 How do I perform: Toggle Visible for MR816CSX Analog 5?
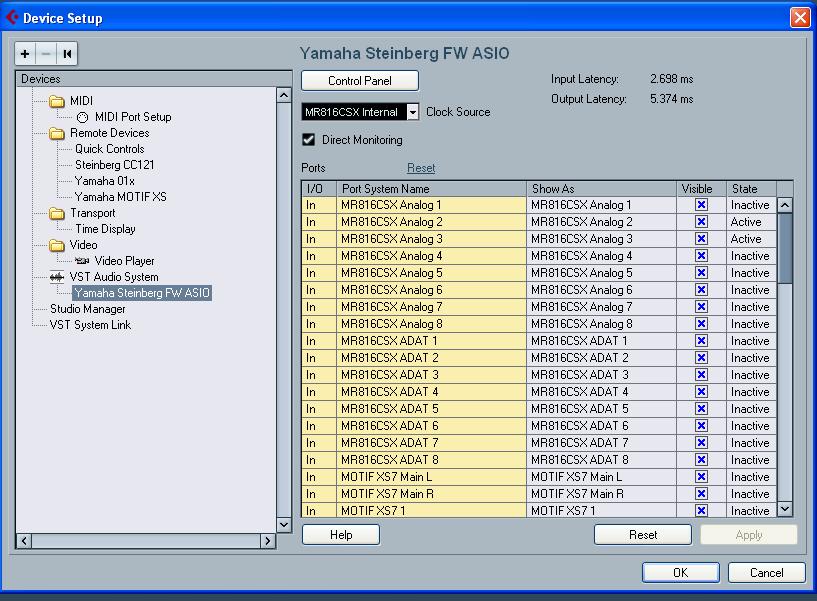701,273
